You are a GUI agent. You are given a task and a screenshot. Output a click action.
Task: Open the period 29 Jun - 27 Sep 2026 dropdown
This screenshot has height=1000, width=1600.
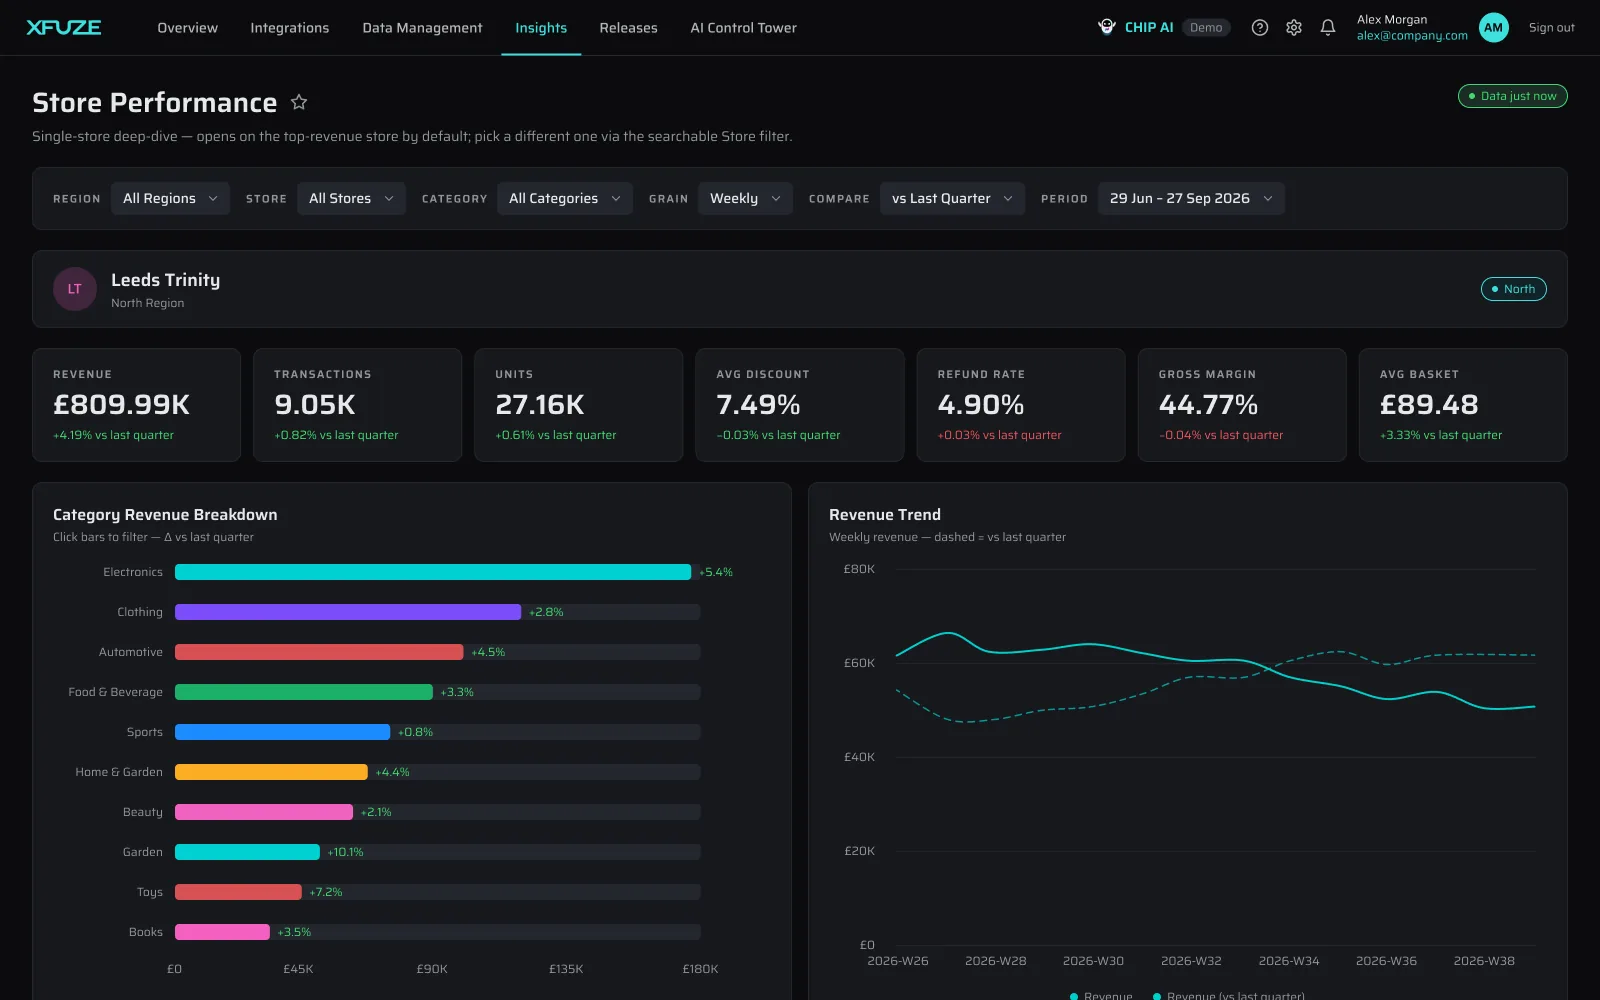click(1191, 198)
